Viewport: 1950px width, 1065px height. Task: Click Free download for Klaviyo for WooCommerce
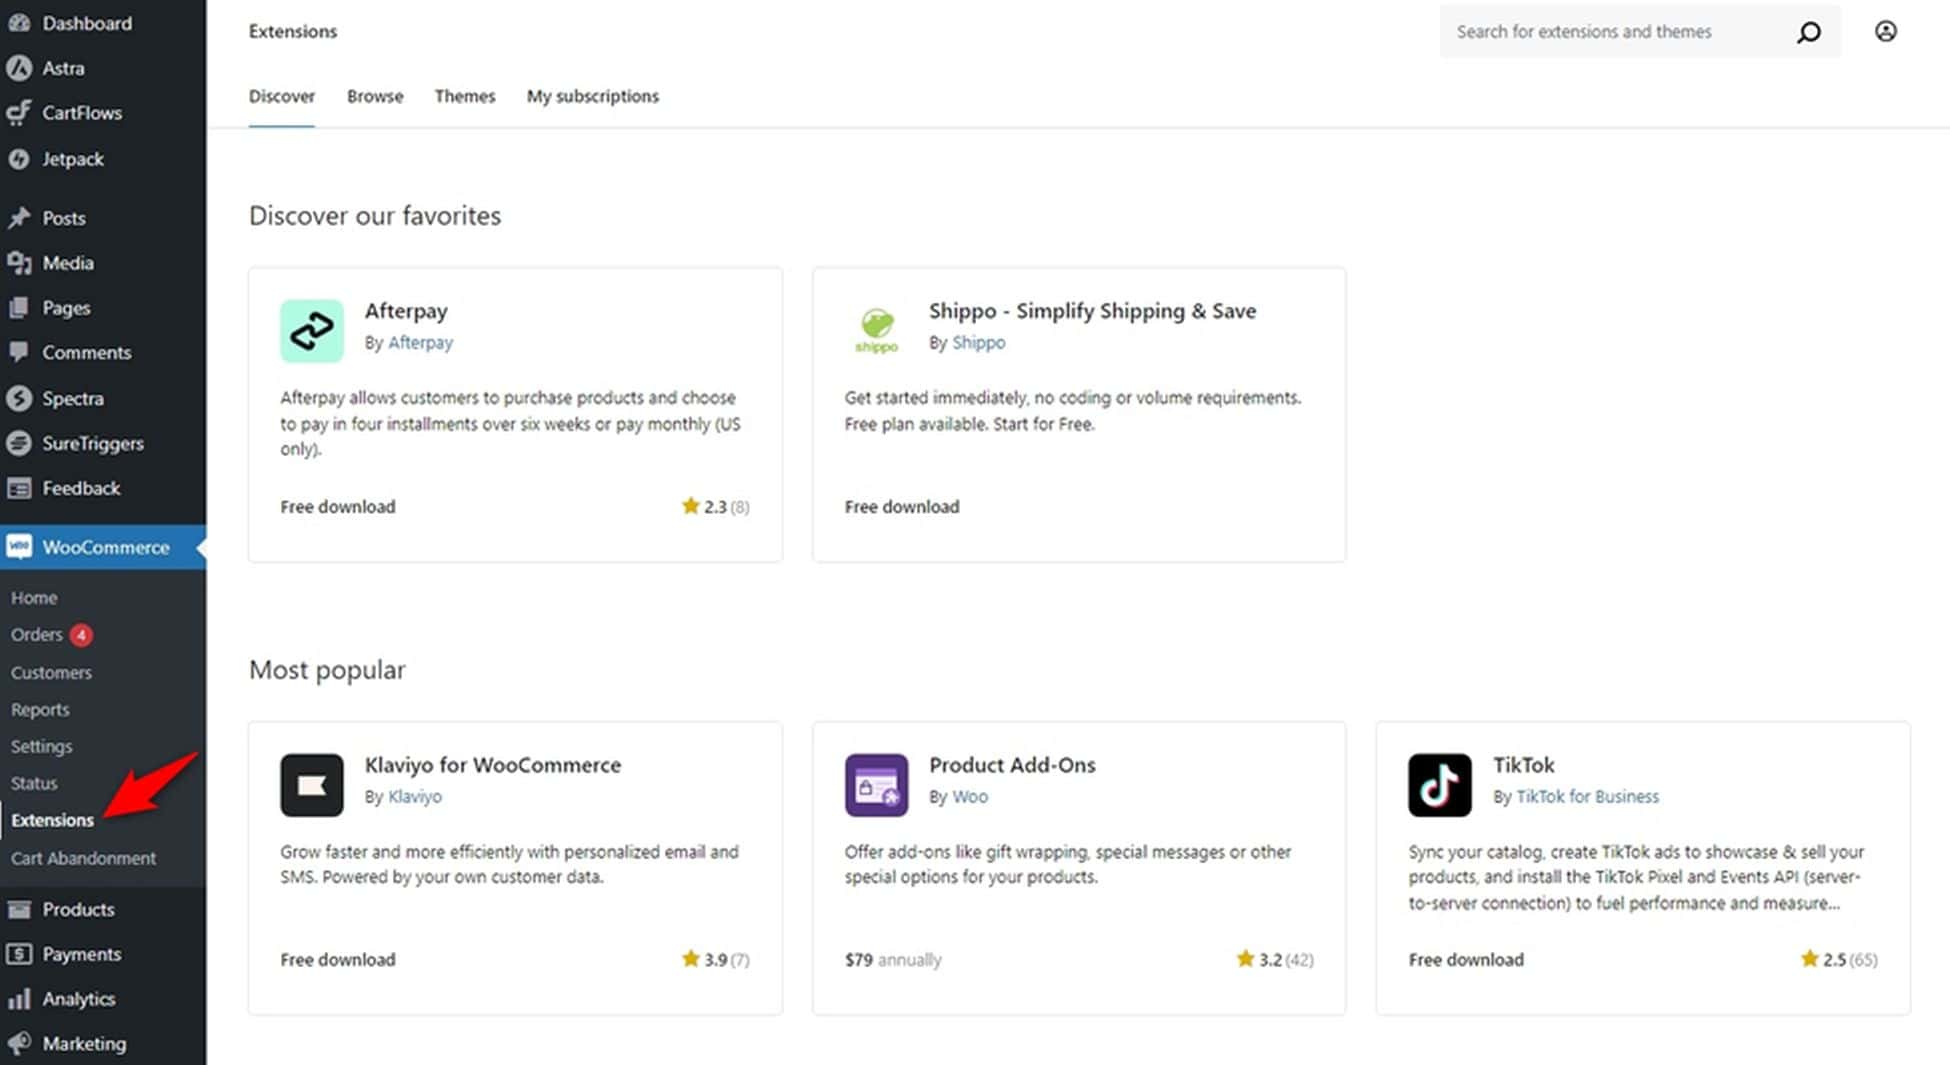(337, 959)
